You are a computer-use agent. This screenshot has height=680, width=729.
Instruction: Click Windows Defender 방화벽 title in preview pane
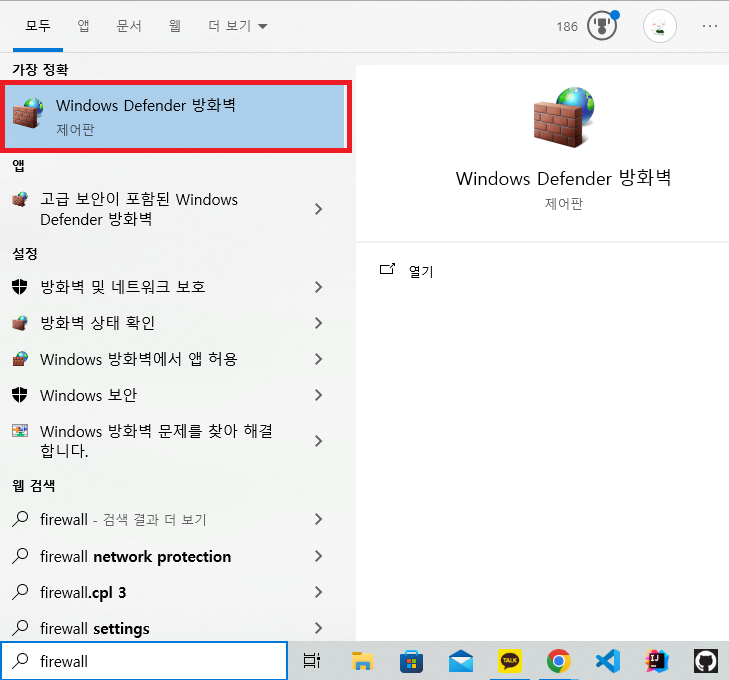(563, 178)
